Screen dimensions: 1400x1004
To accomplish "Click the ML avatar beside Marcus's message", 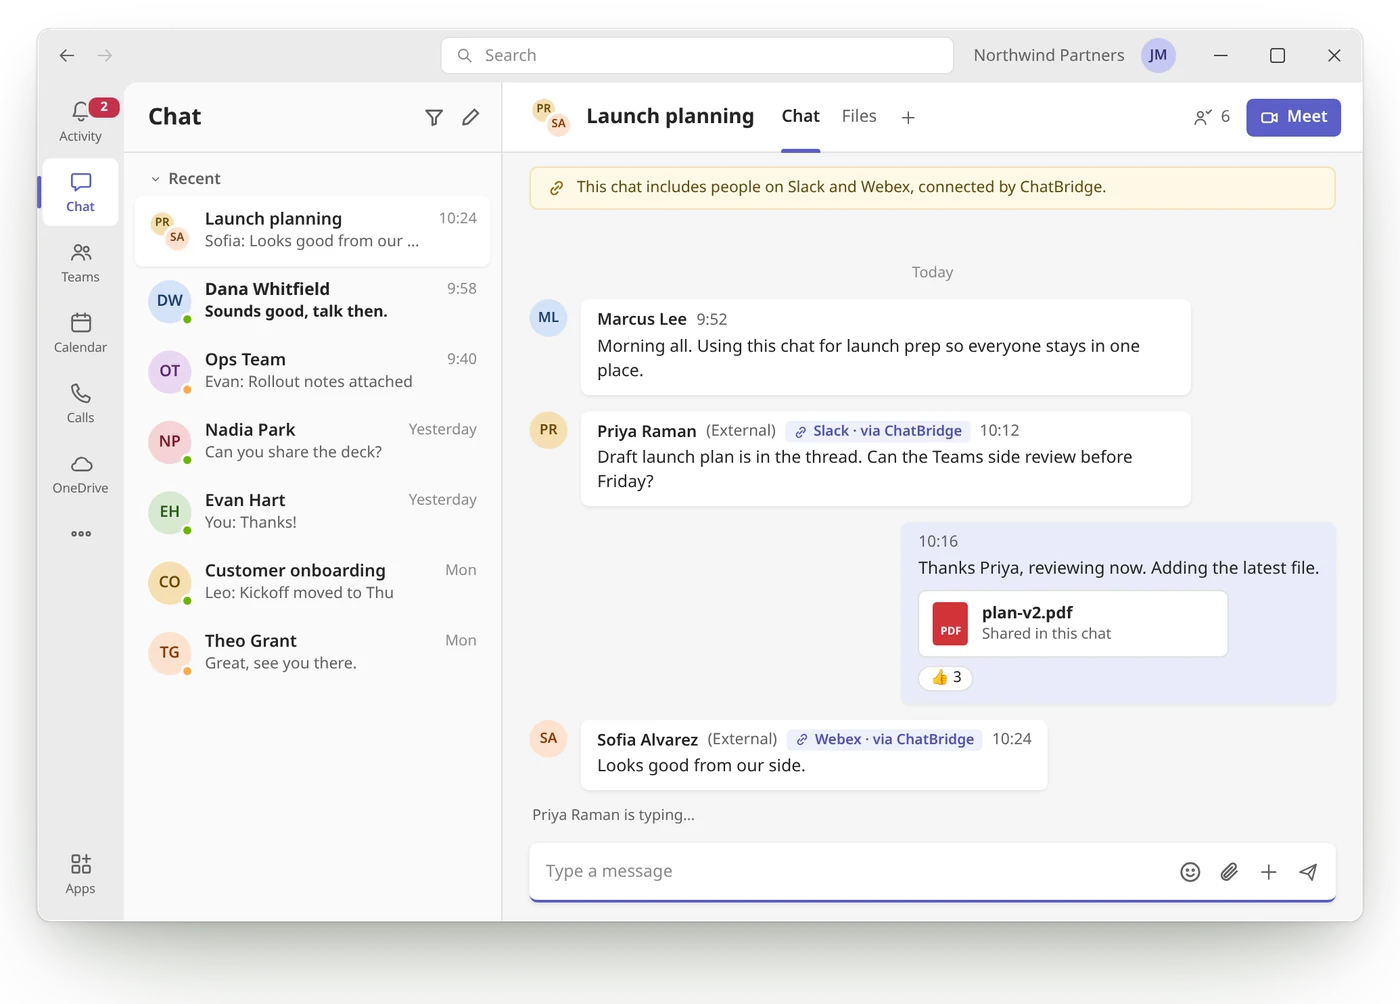I will click(549, 318).
